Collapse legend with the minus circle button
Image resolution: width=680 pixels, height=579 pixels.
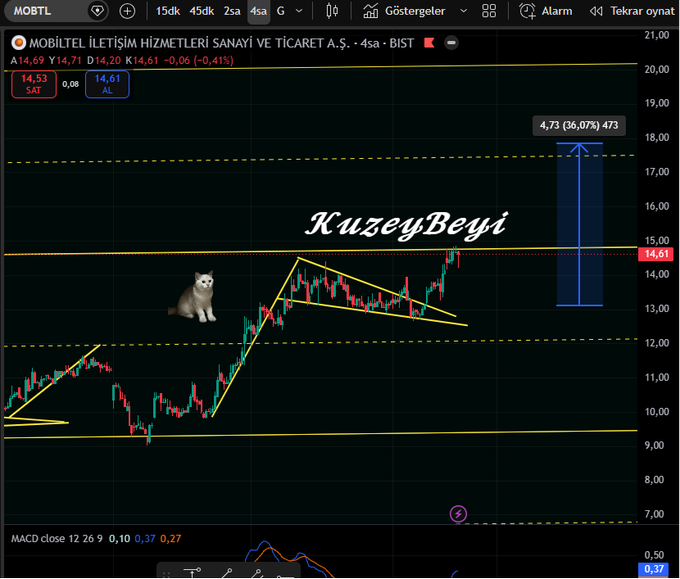pyautogui.click(x=451, y=43)
